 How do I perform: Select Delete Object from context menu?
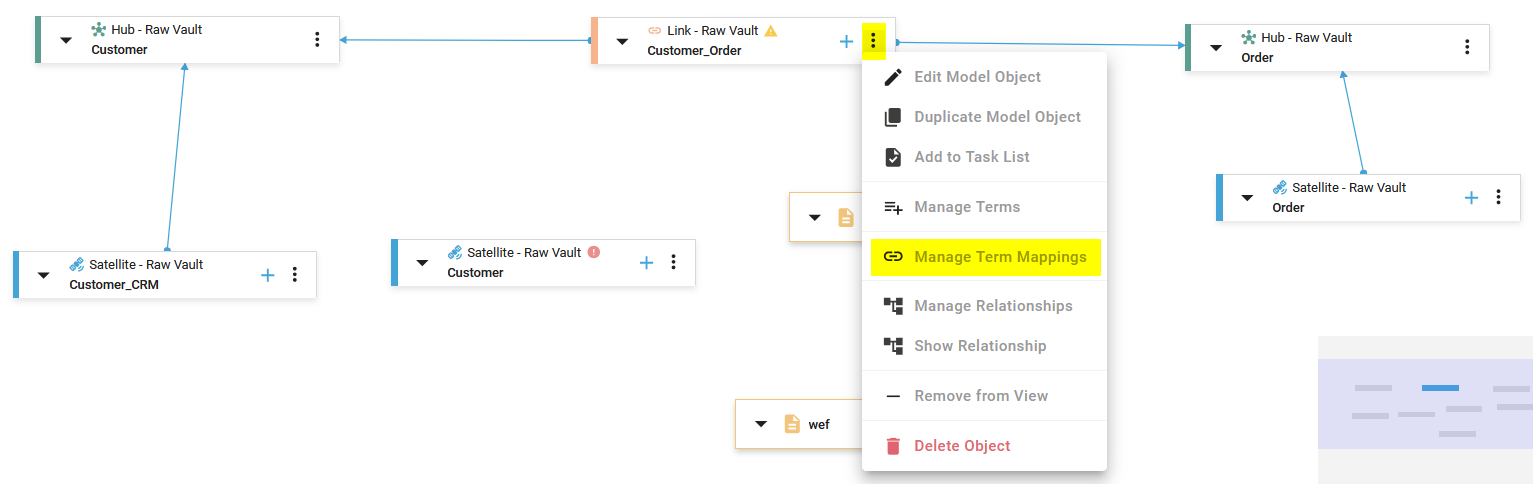pyautogui.click(x=962, y=446)
